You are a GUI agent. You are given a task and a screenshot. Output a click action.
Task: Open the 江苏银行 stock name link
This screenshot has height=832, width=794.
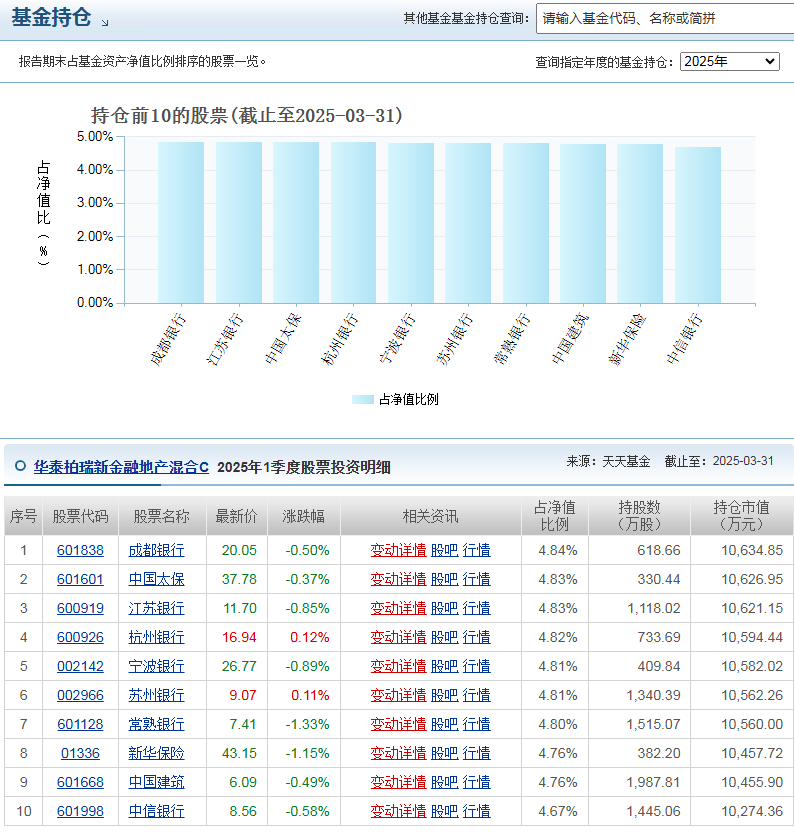point(157,608)
